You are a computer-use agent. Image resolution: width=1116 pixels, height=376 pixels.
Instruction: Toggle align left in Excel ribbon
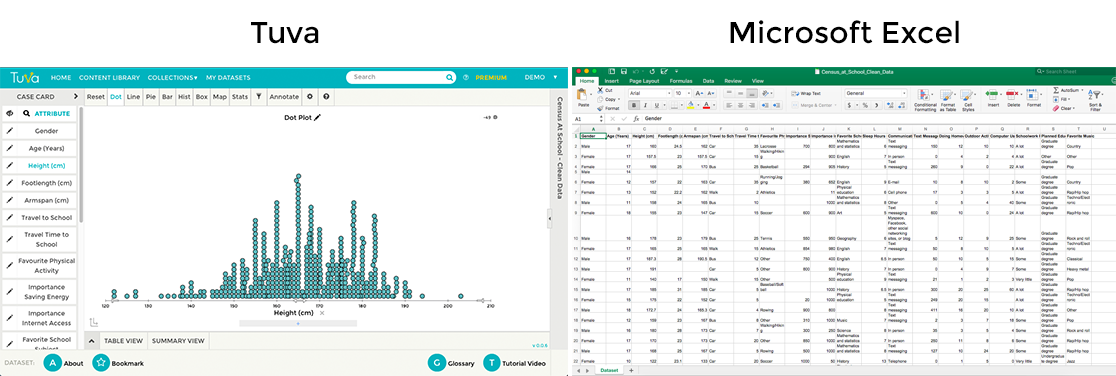[730, 105]
